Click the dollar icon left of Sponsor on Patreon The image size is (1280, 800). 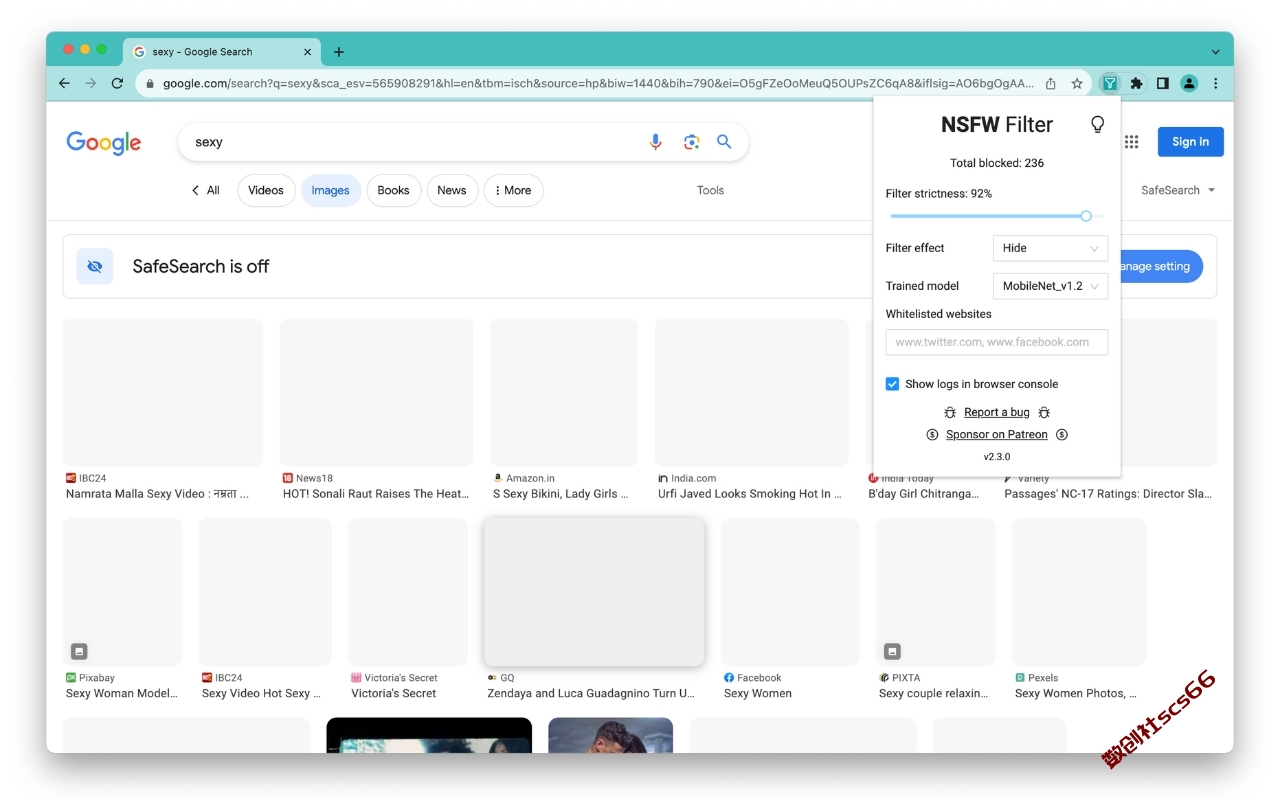[x=932, y=435]
